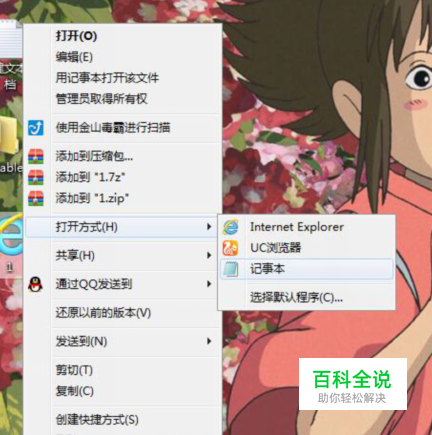Click the QQ penguin icon

point(35,284)
